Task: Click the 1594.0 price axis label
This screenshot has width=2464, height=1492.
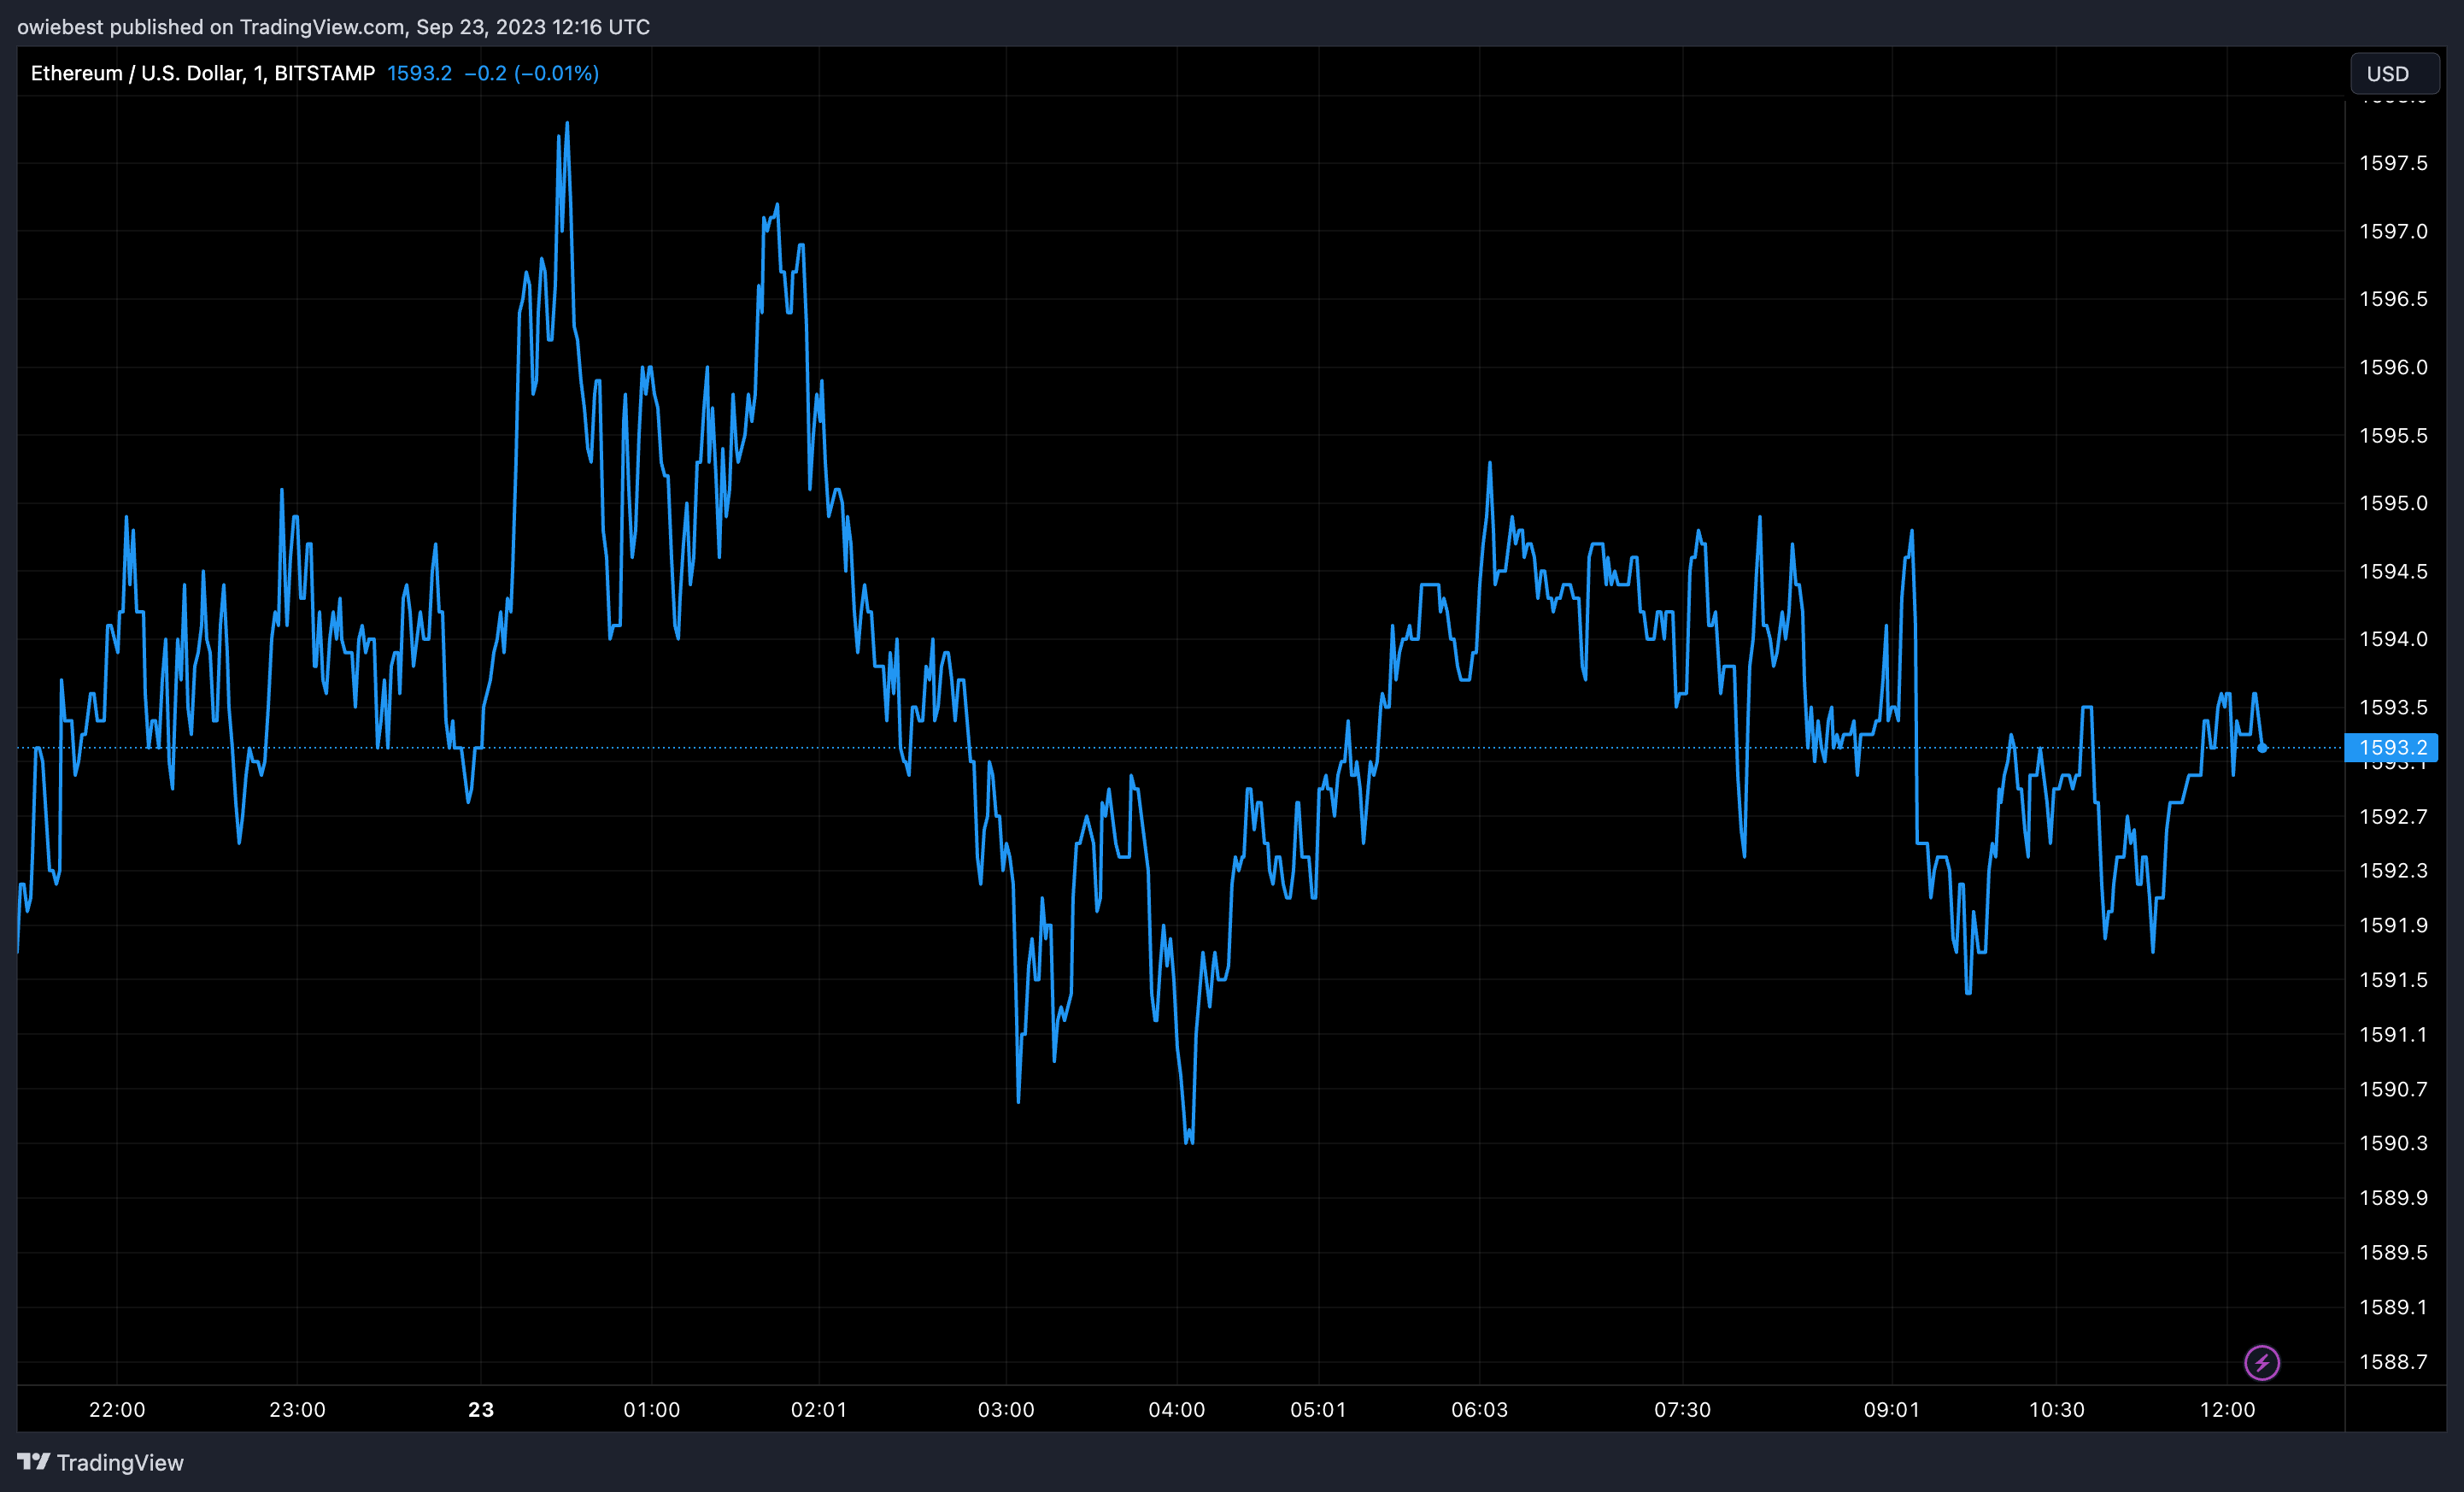Action: click(x=2393, y=639)
